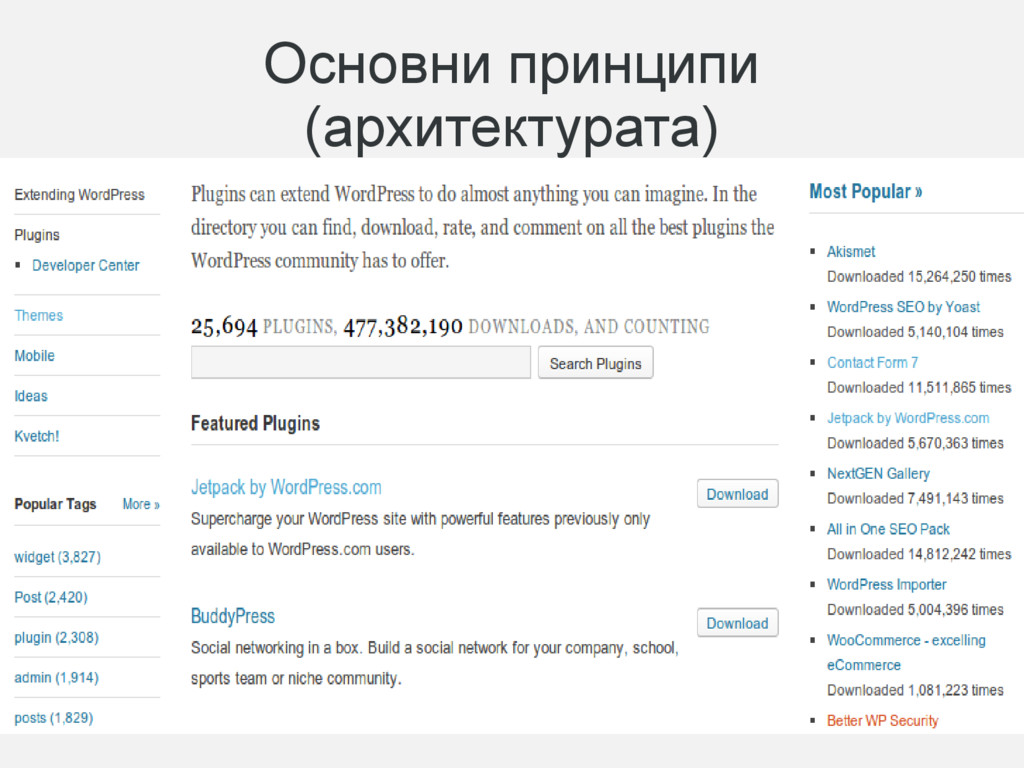Image resolution: width=1024 pixels, height=768 pixels.
Task: Open WordPress SEO by Yoast
Action: 903,307
